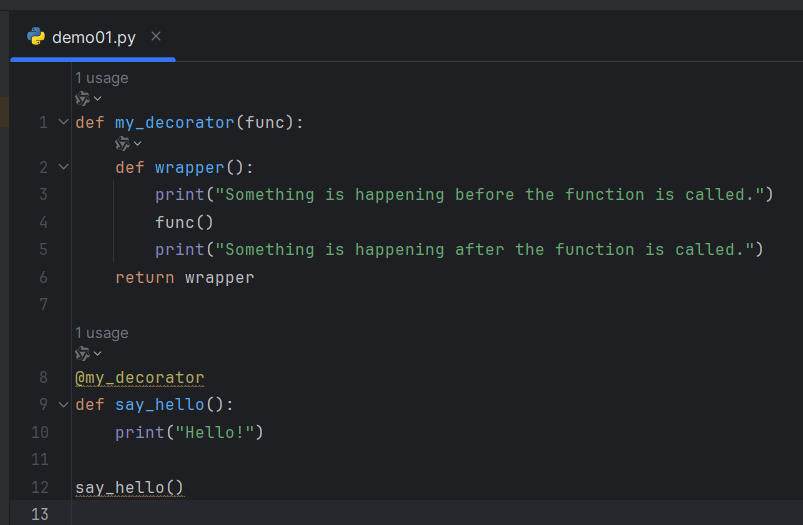Click line number 7 in gutter

tap(44, 304)
